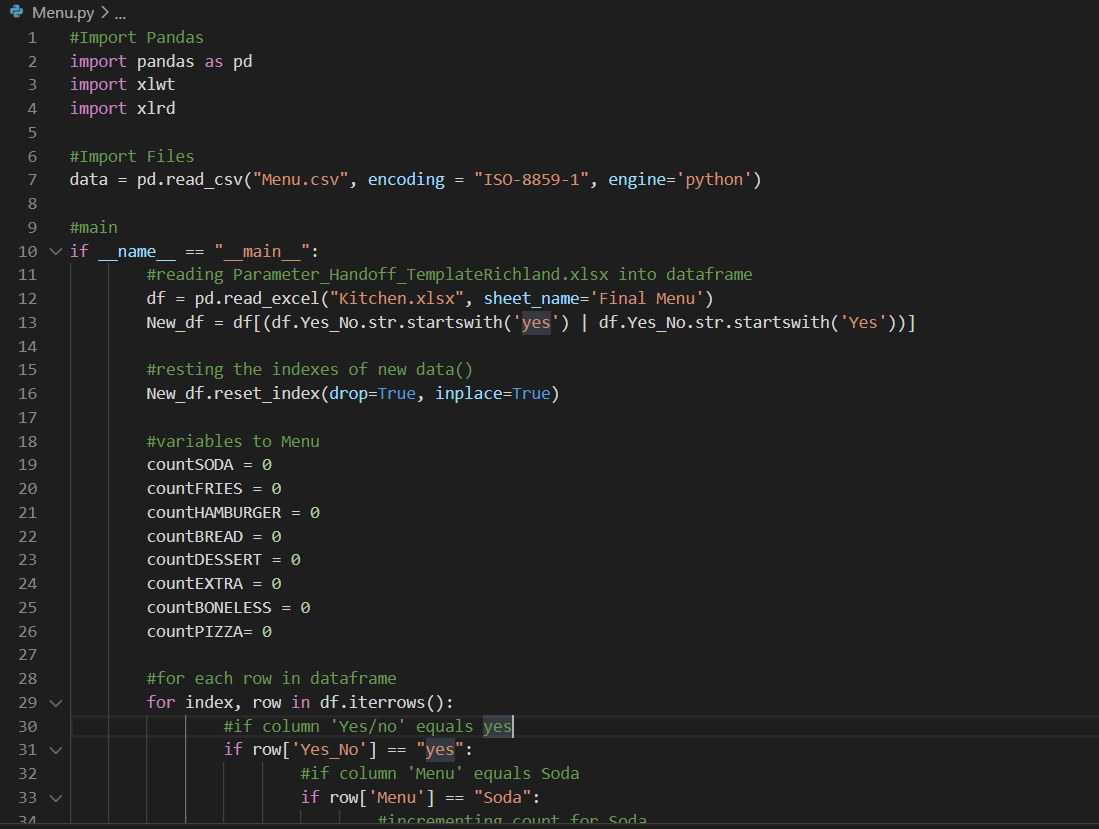The height and width of the screenshot is (829, 1099).
Task: Collapse the if __name__ block fold arrow
Action: coord(56,251)
